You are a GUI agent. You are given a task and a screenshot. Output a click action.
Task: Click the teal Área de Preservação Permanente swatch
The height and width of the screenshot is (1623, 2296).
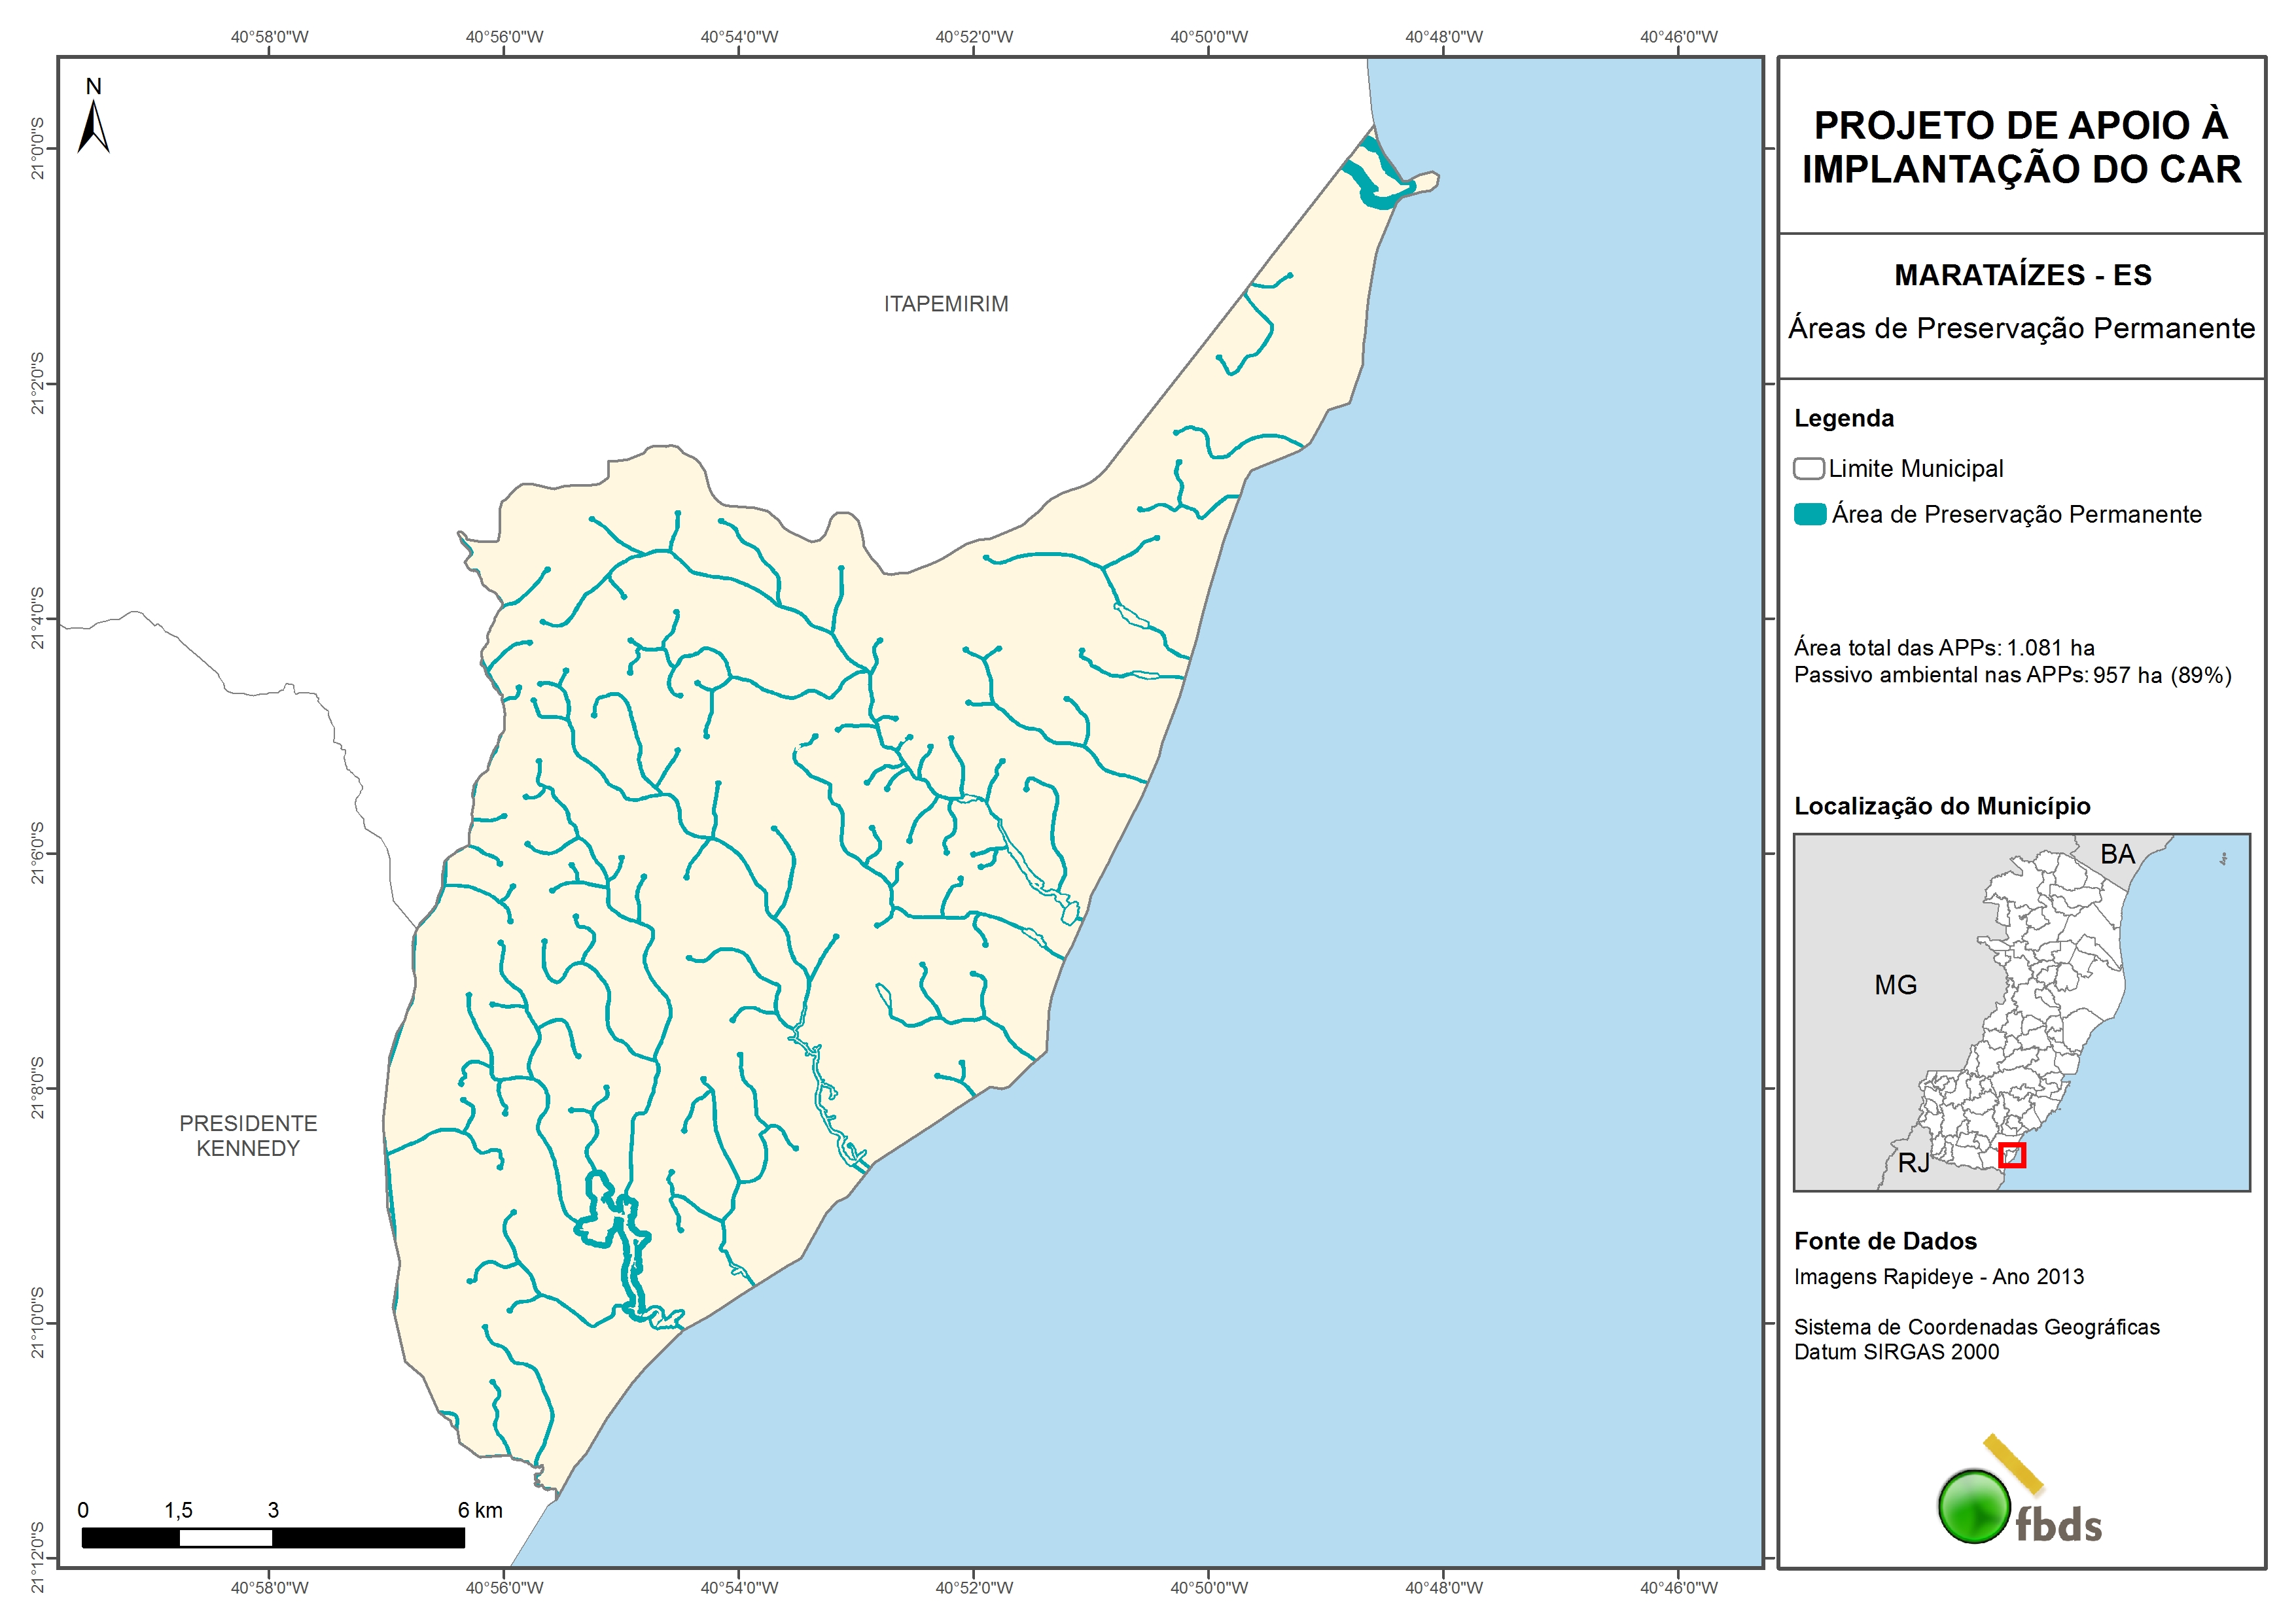[1810, 515]
